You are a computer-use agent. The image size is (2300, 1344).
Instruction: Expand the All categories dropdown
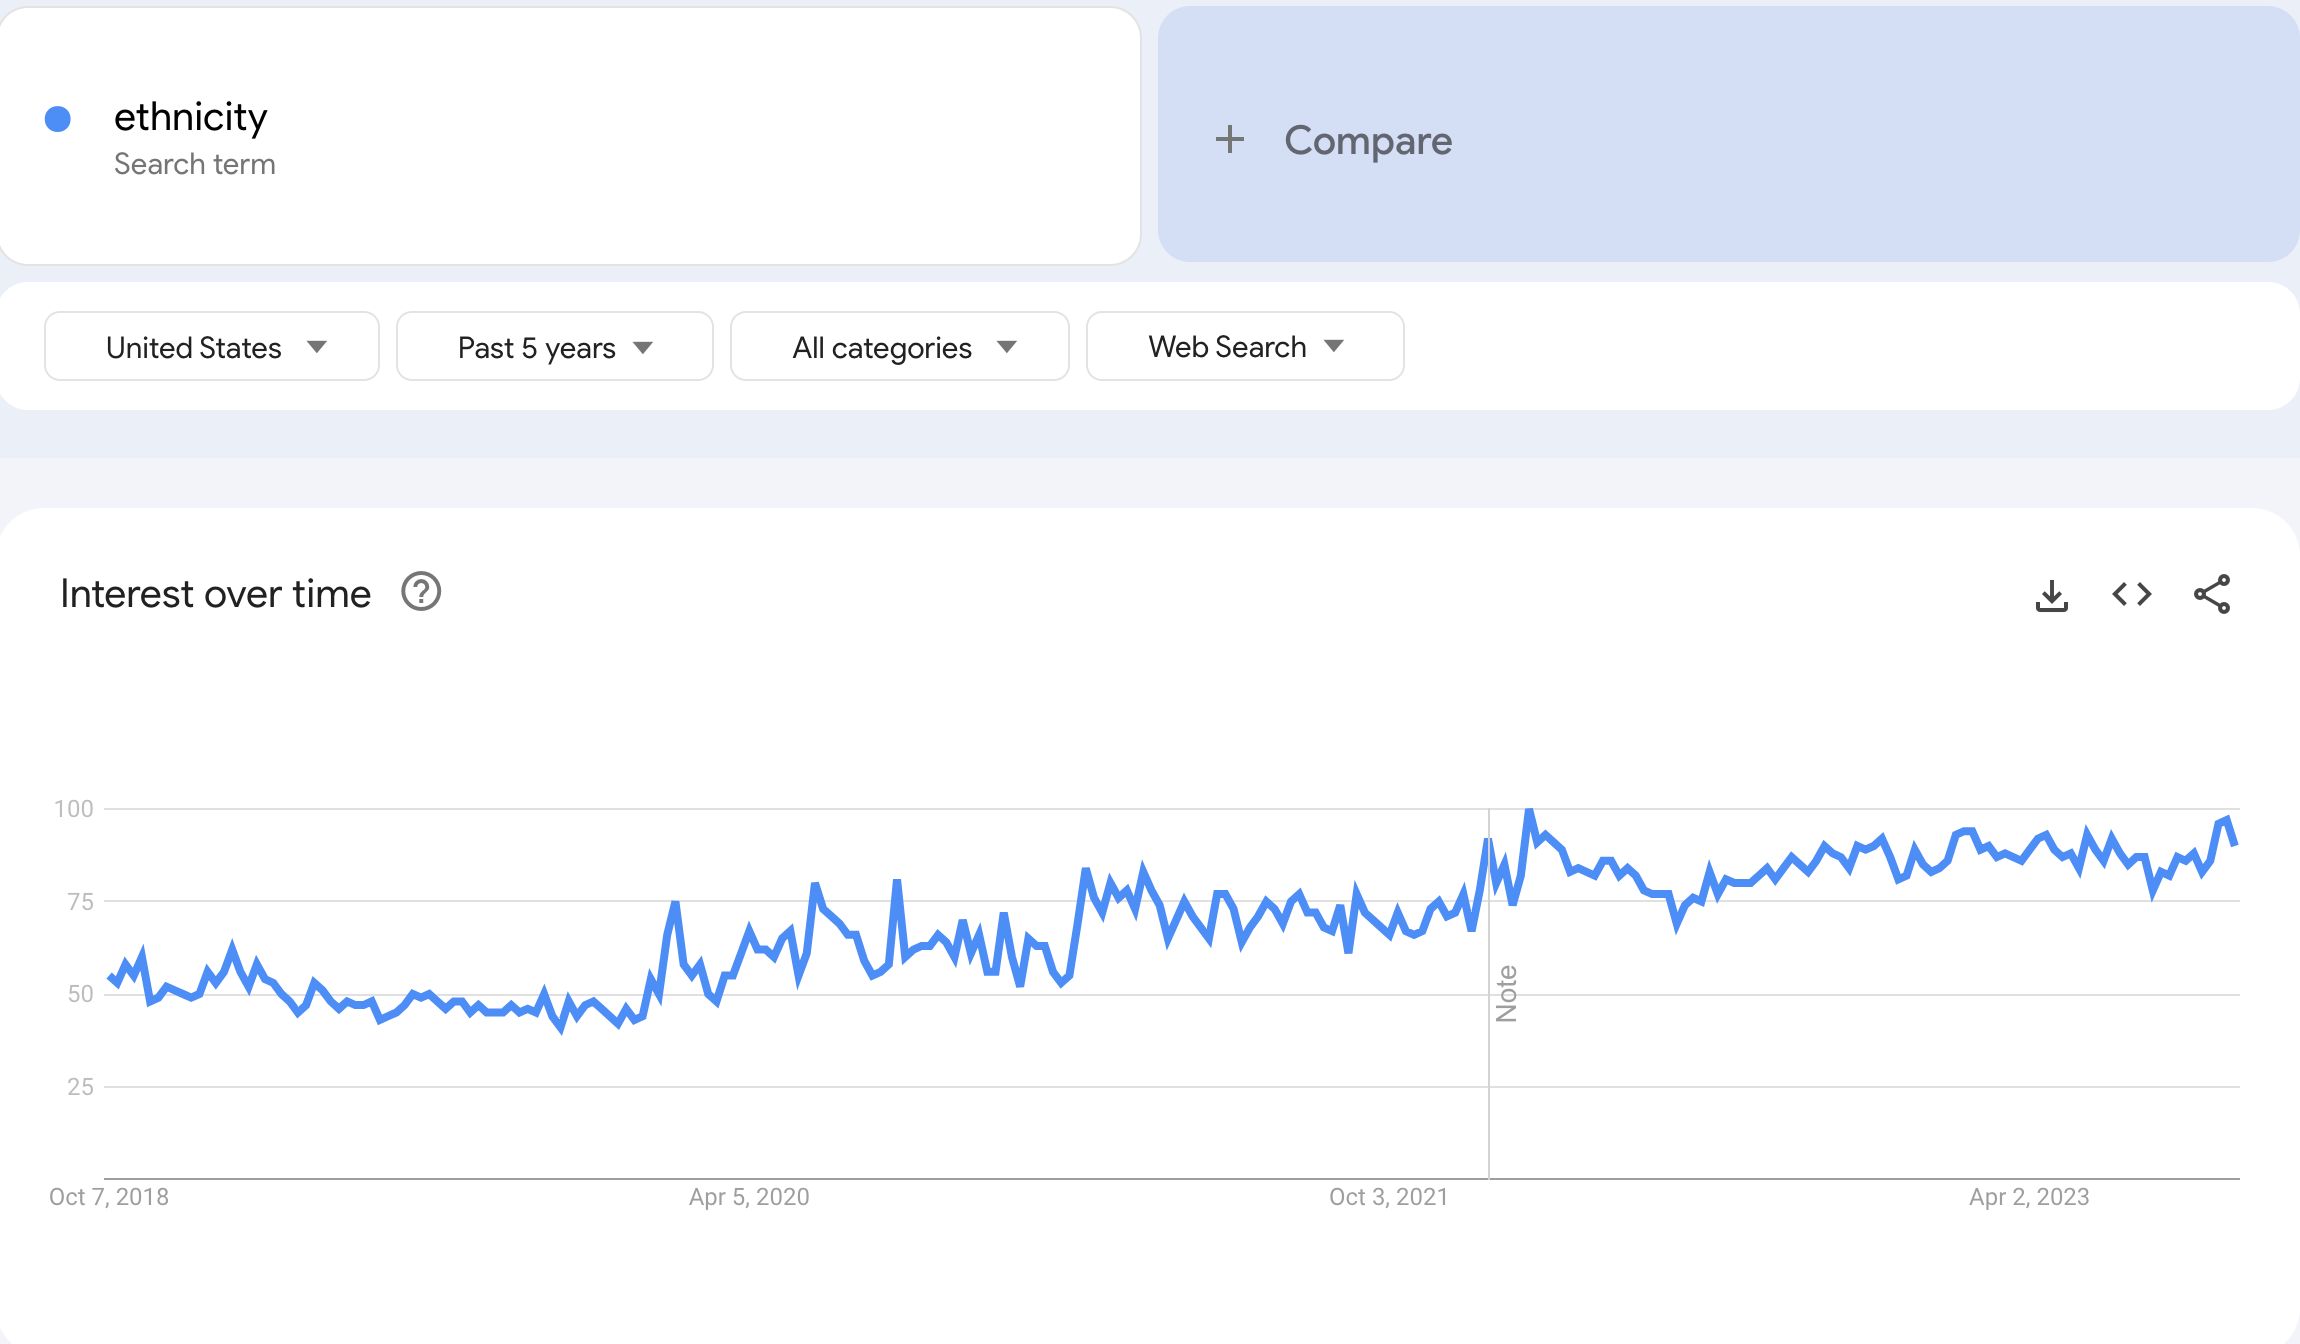pos(899,347)
